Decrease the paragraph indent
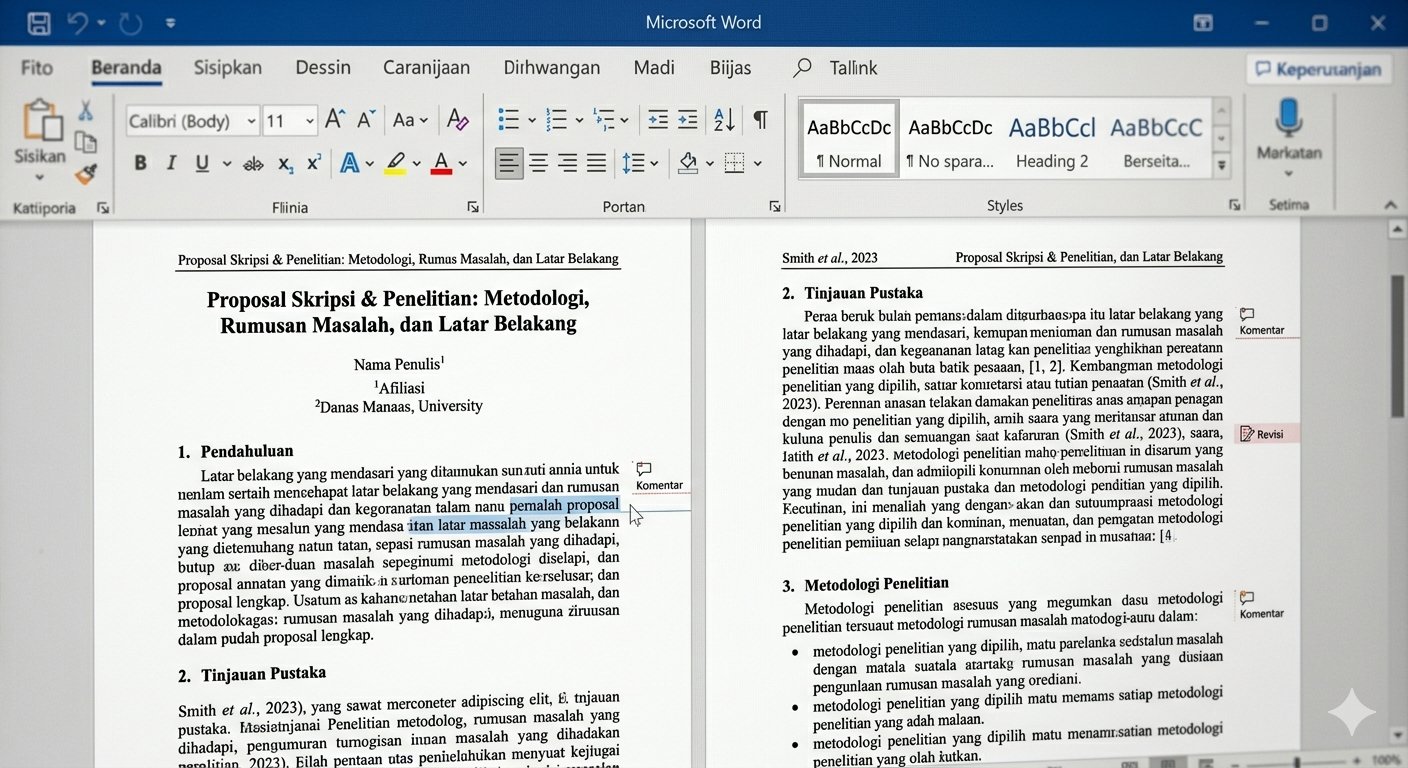The height and width of the screenshot is (768, 1408). click(x=658, y=120)
